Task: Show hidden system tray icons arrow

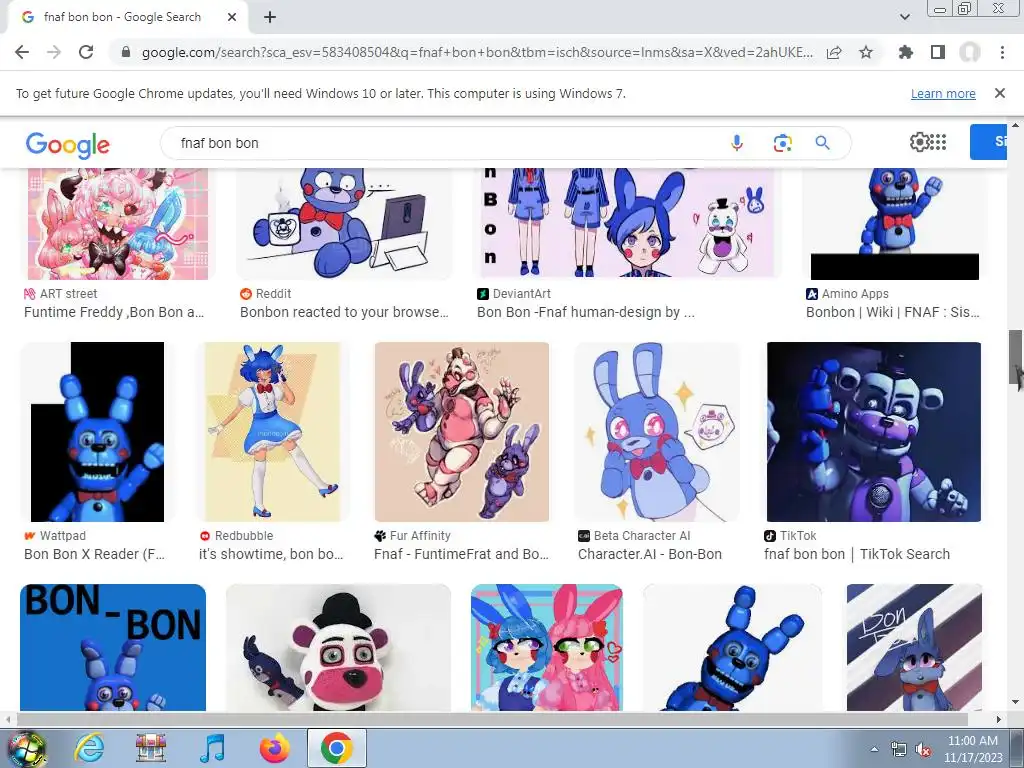Action: pos(874,749)
